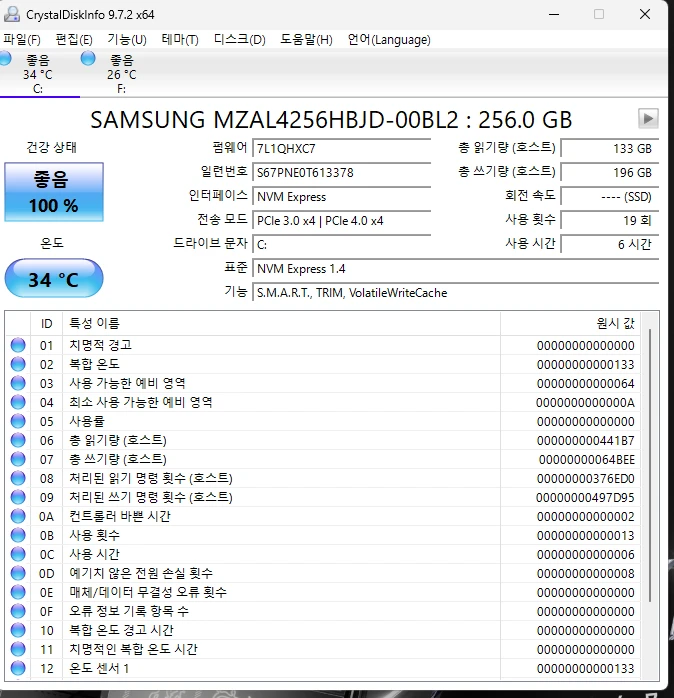Select the 컨트롤러 바쁜 시간 attribute name
Screen dimensions: 674x698
(120, 516)
